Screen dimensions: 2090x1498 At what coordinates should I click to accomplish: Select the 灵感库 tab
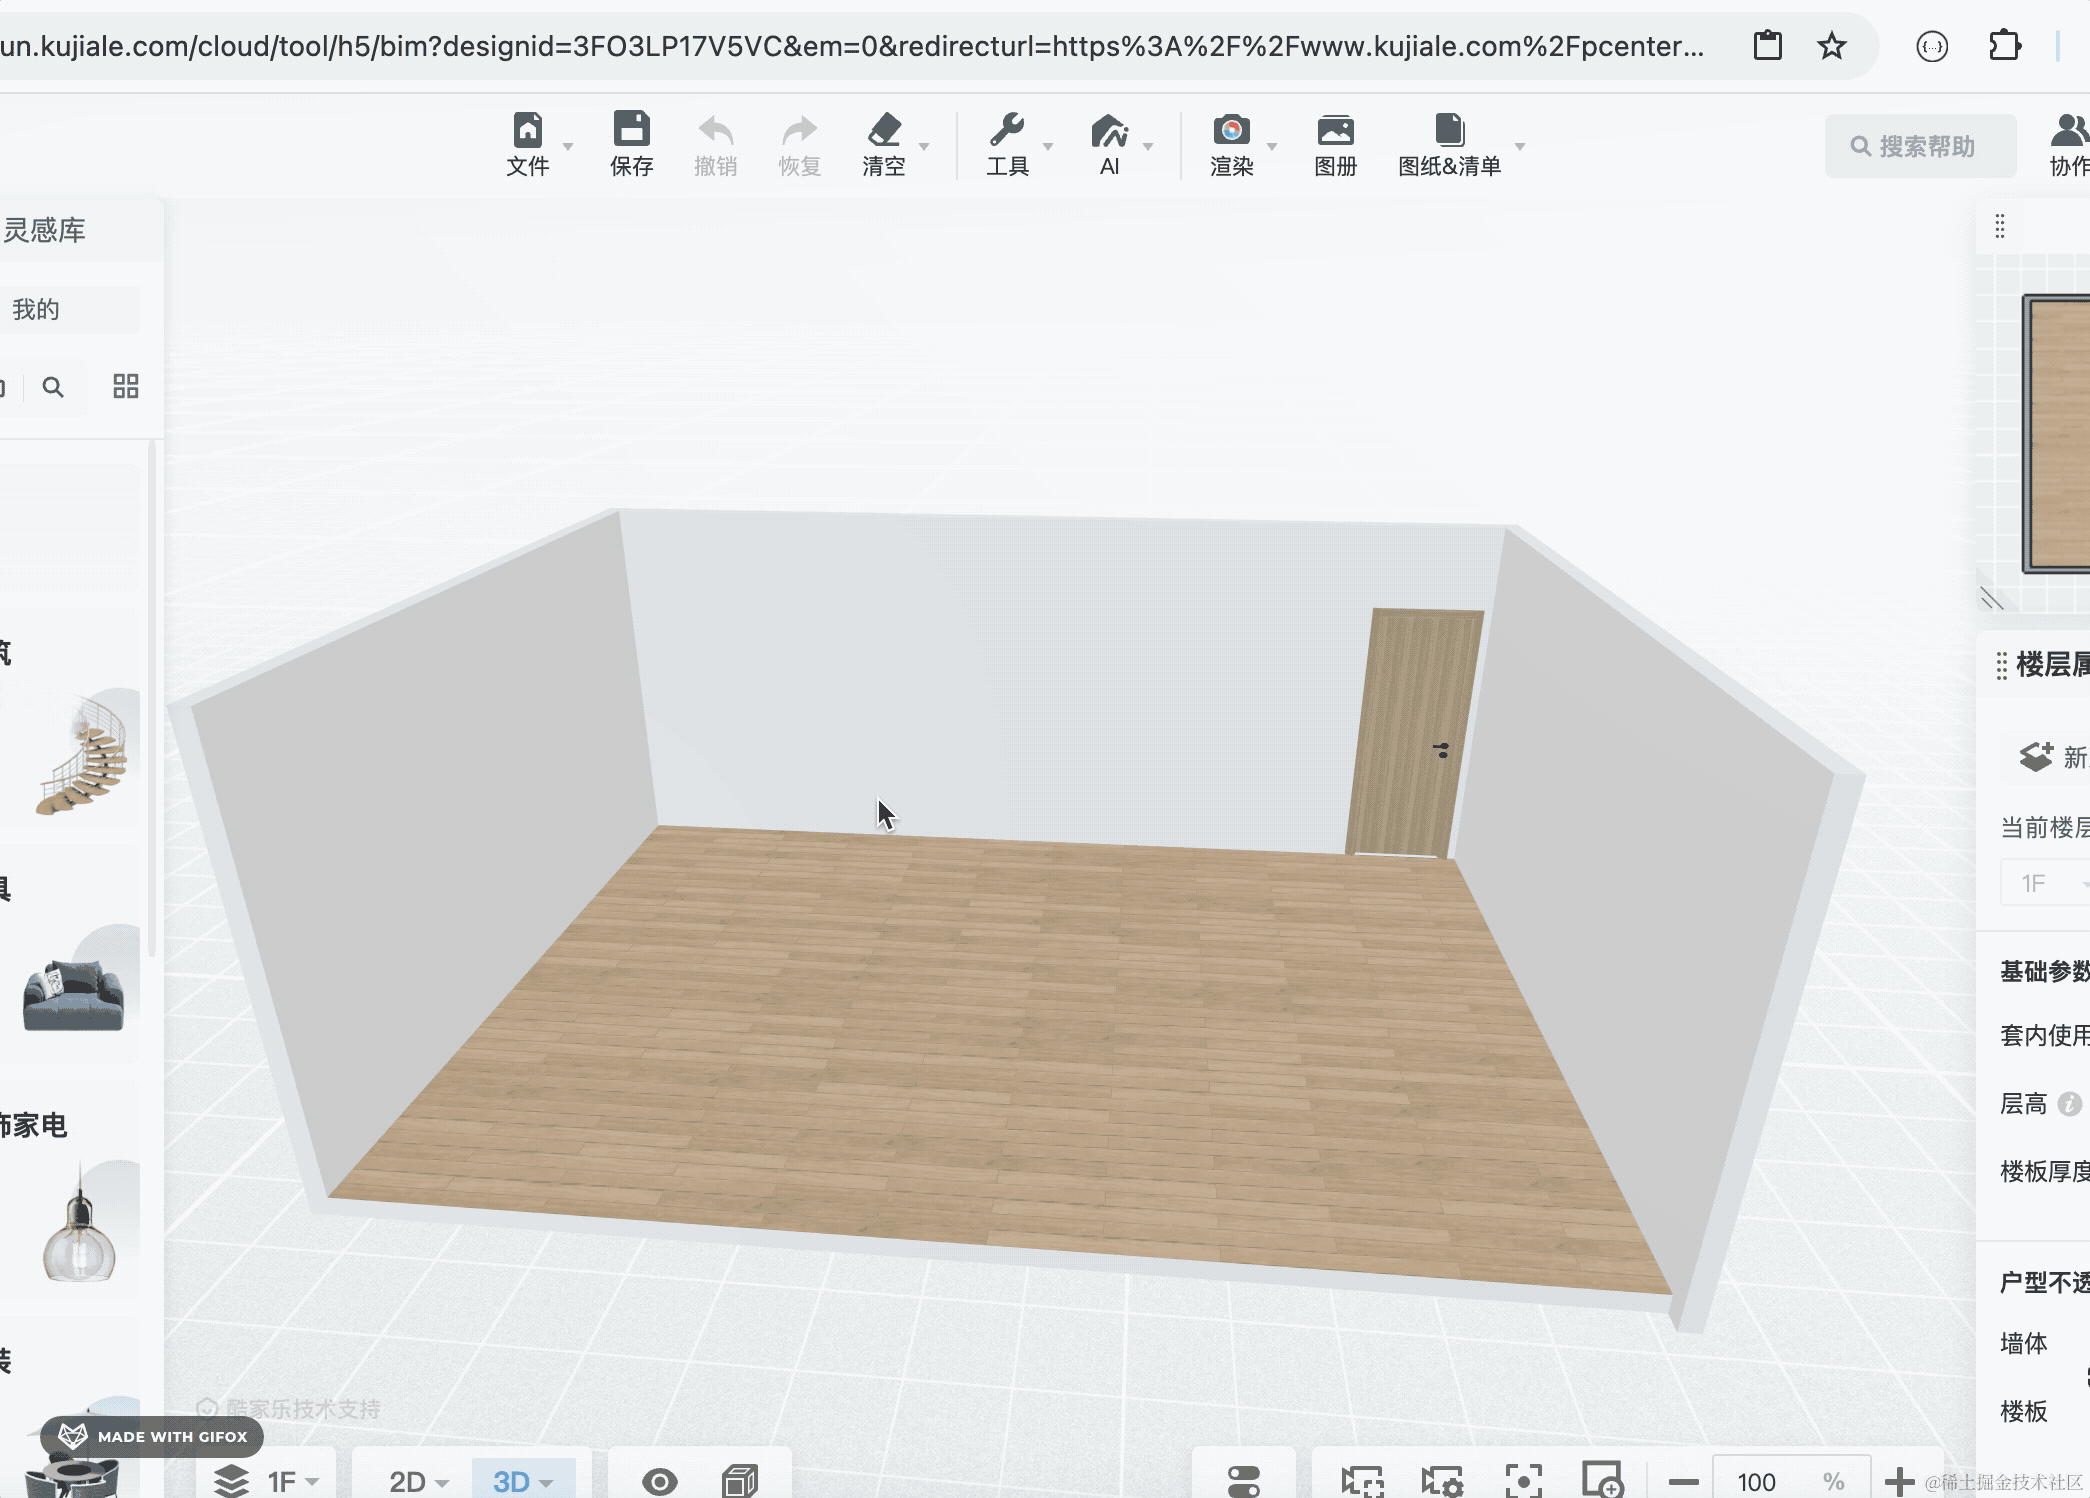coord(44,230)
